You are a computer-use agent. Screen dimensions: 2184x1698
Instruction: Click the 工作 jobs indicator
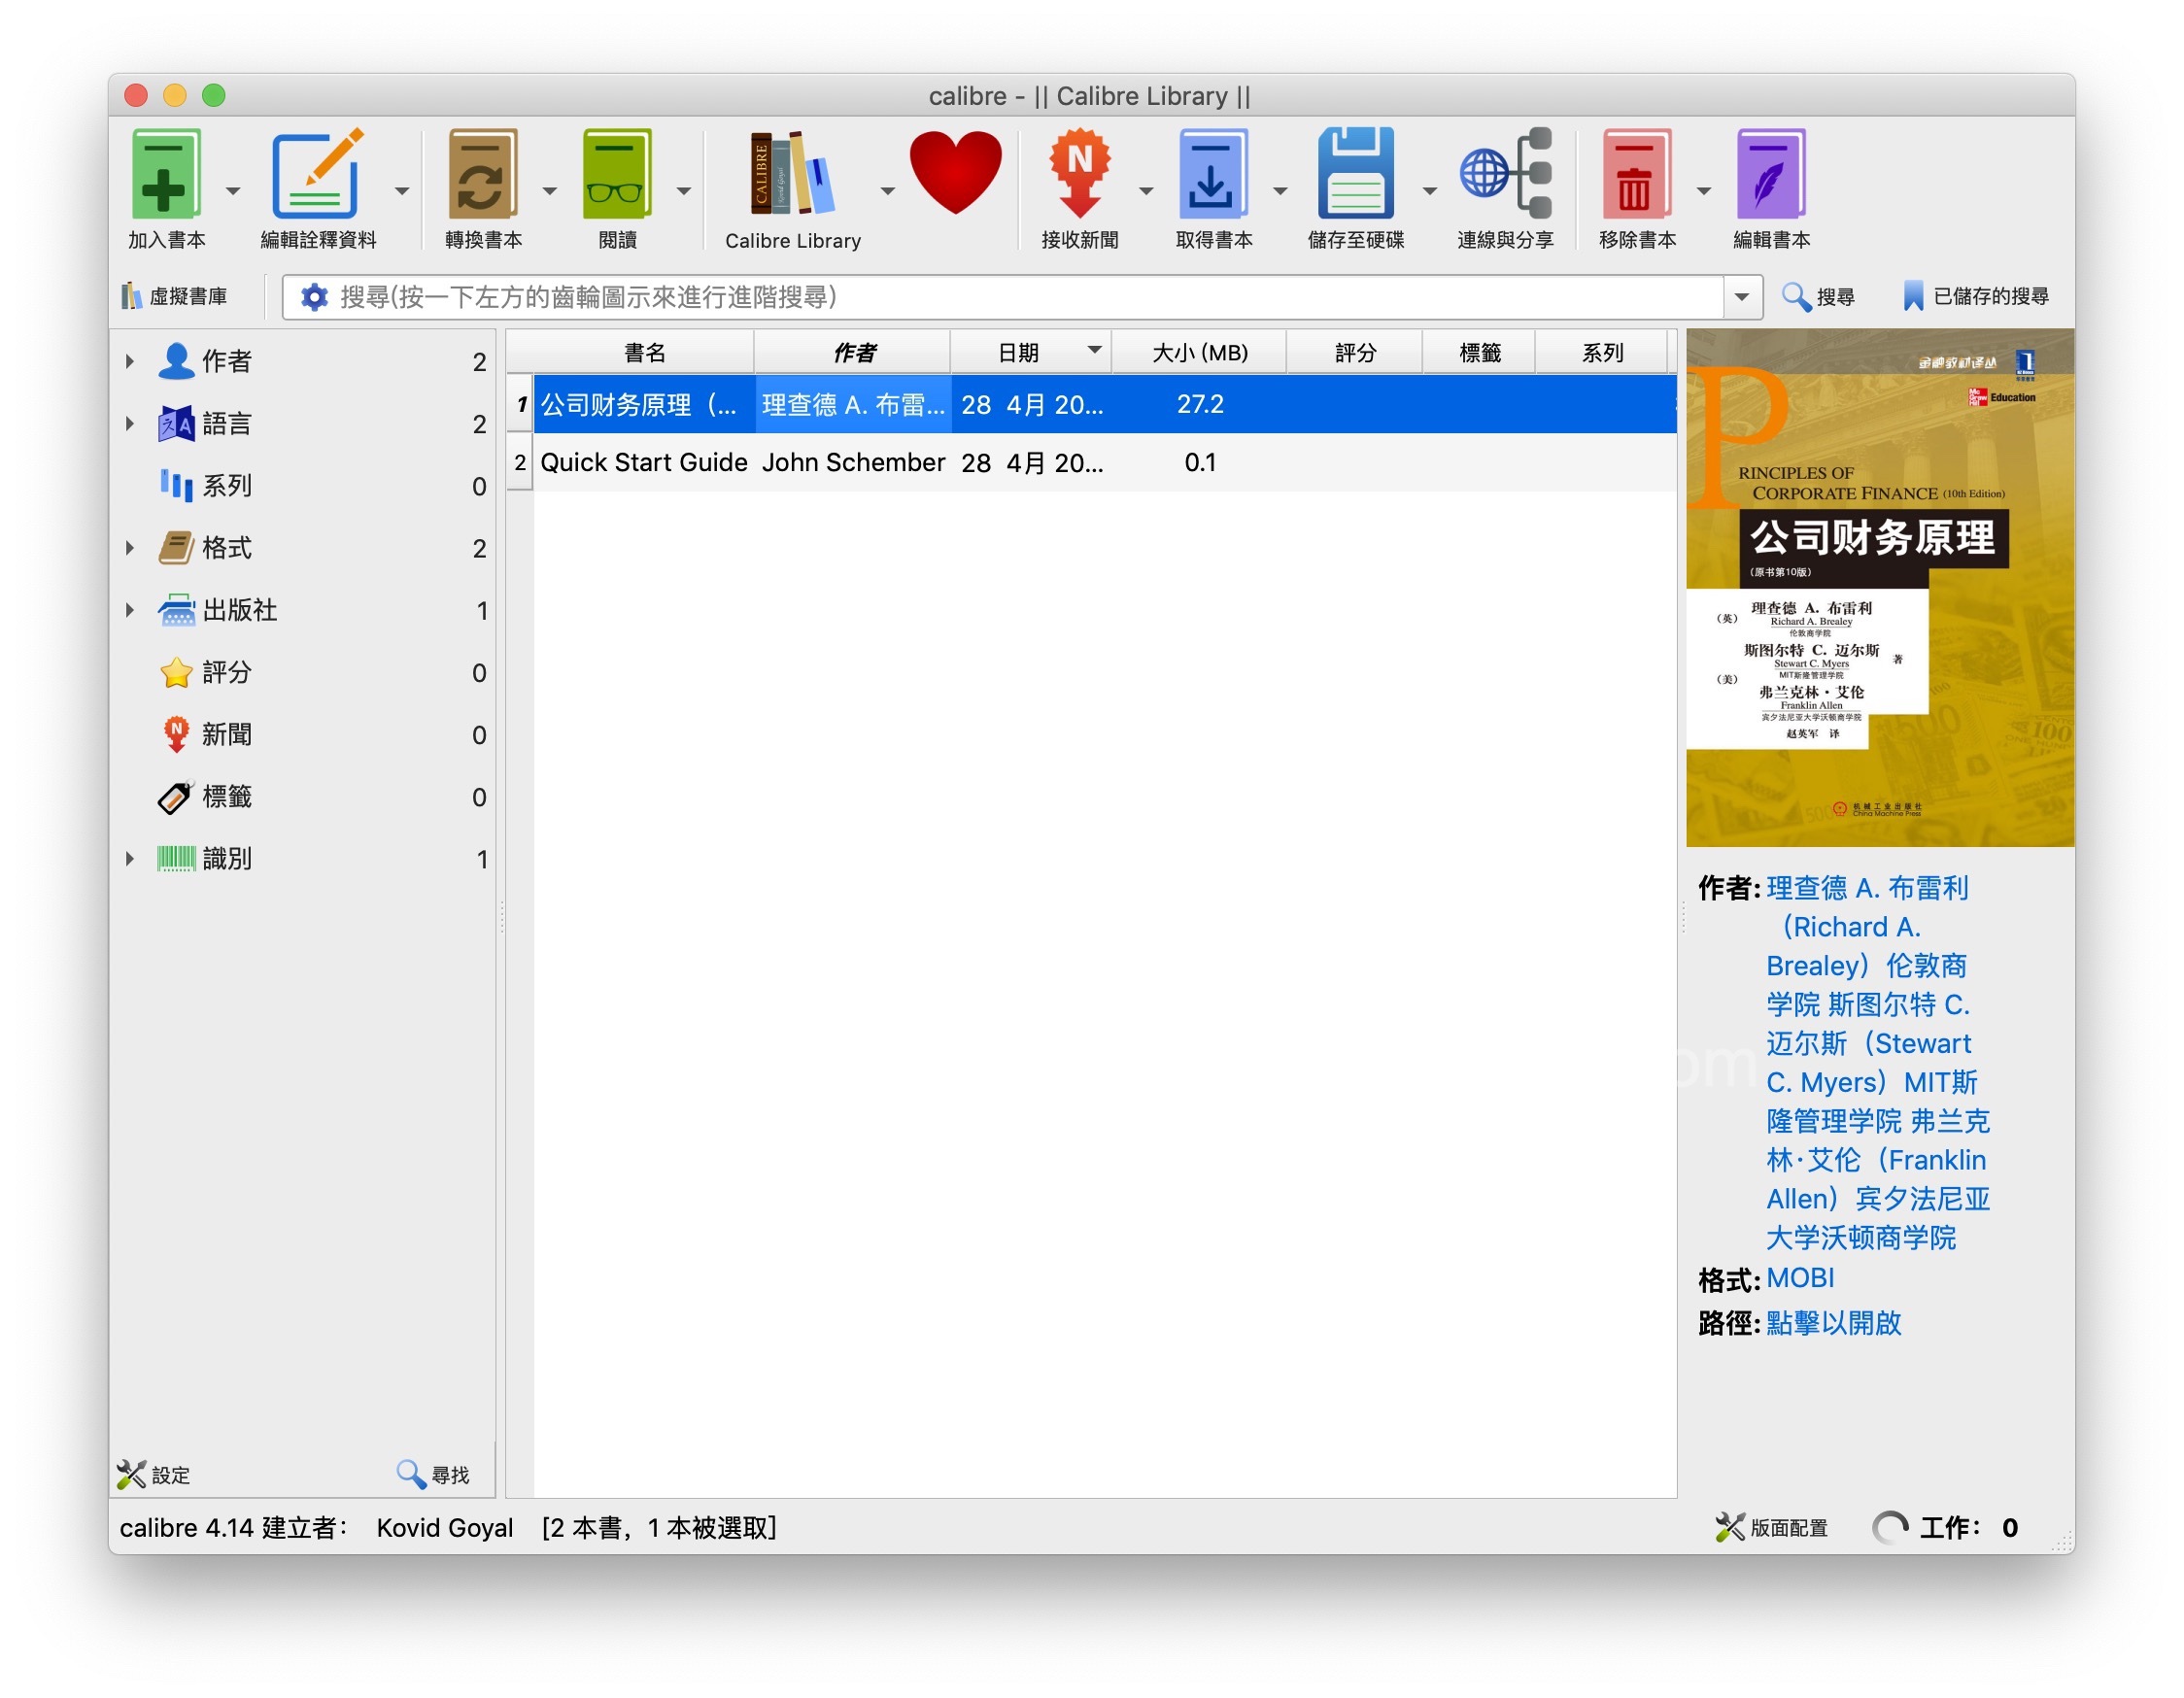click(1945, 1527)
